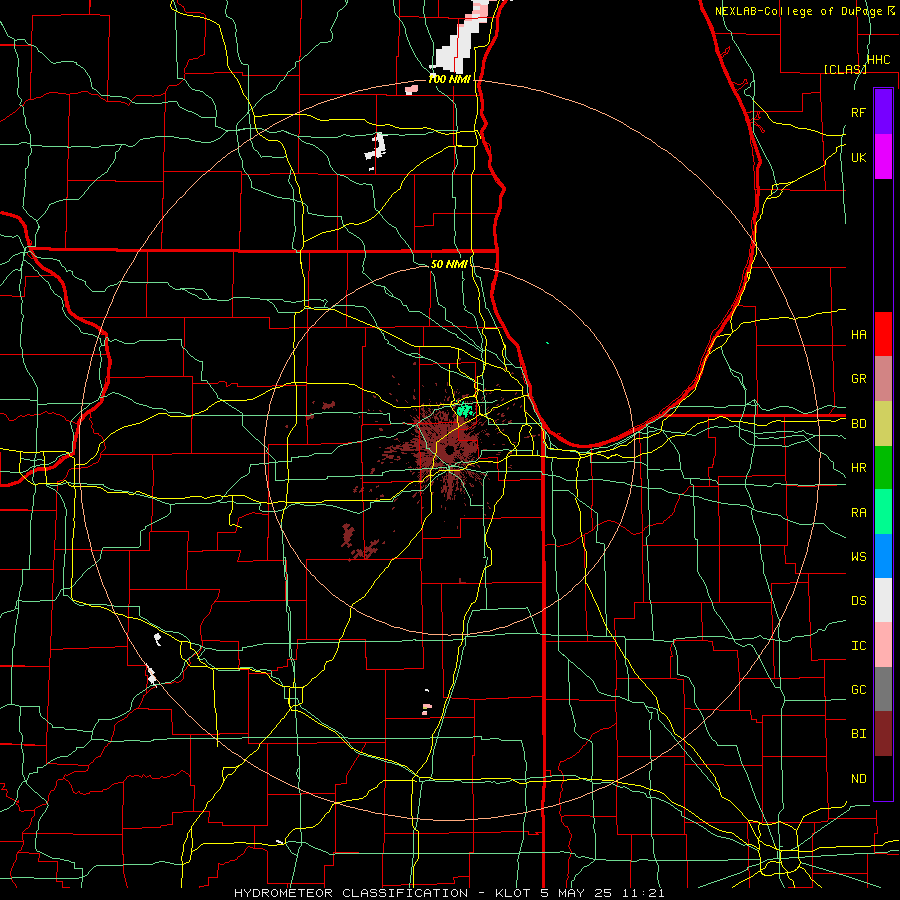Click the purple RF legend color
This screenshot has width=900, height=900.
883,112
